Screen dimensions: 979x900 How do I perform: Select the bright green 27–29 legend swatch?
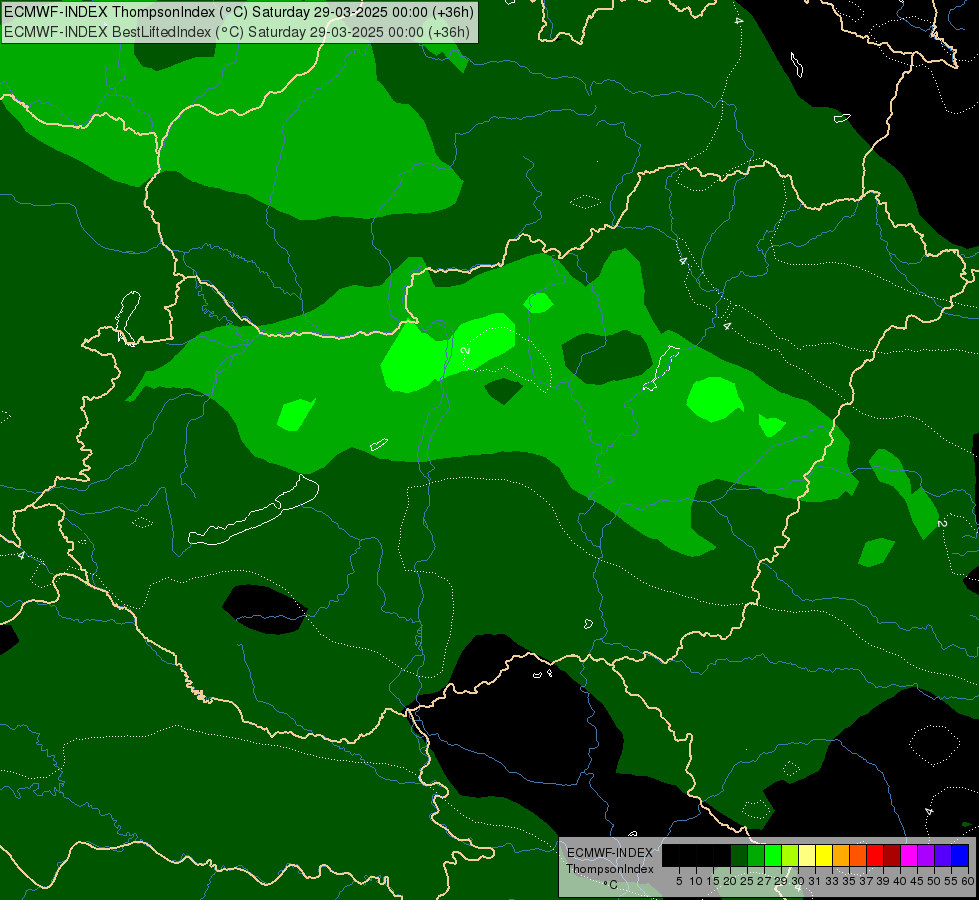[x=773, y=855]
